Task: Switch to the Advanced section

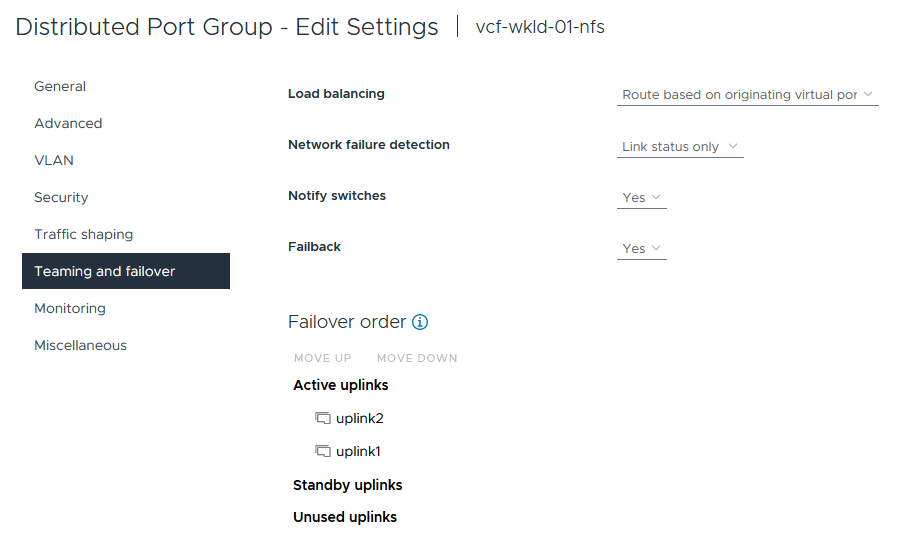Action: 68,124
